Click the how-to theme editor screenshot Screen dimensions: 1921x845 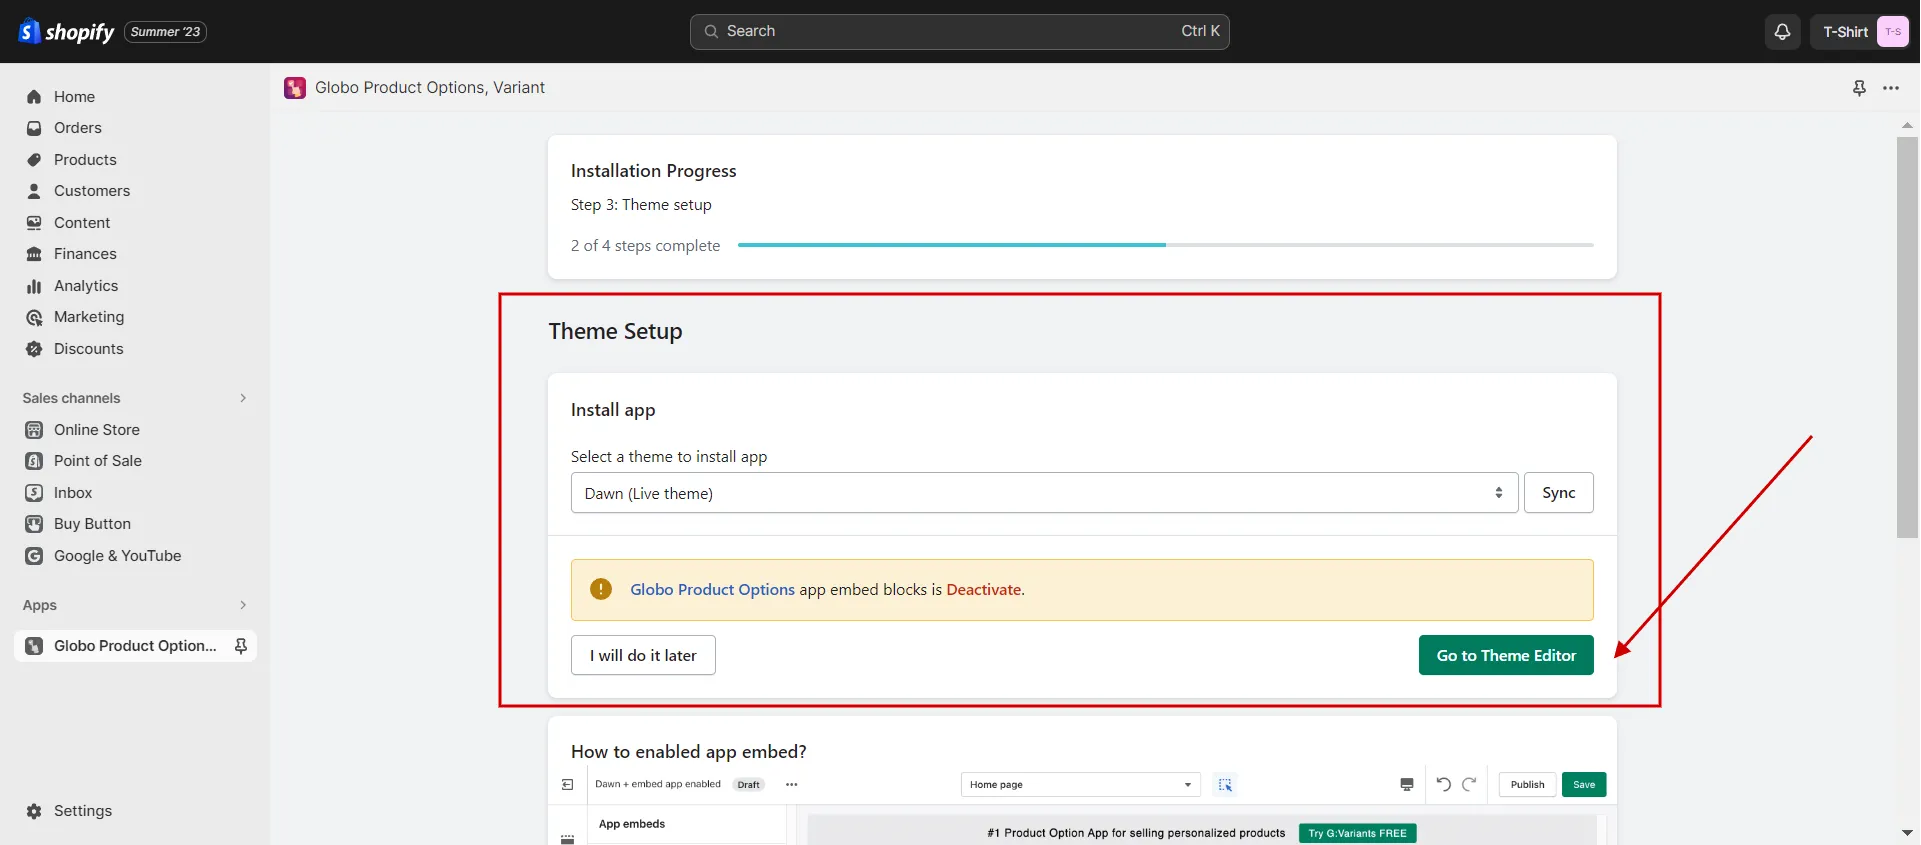pos(1082,807)
